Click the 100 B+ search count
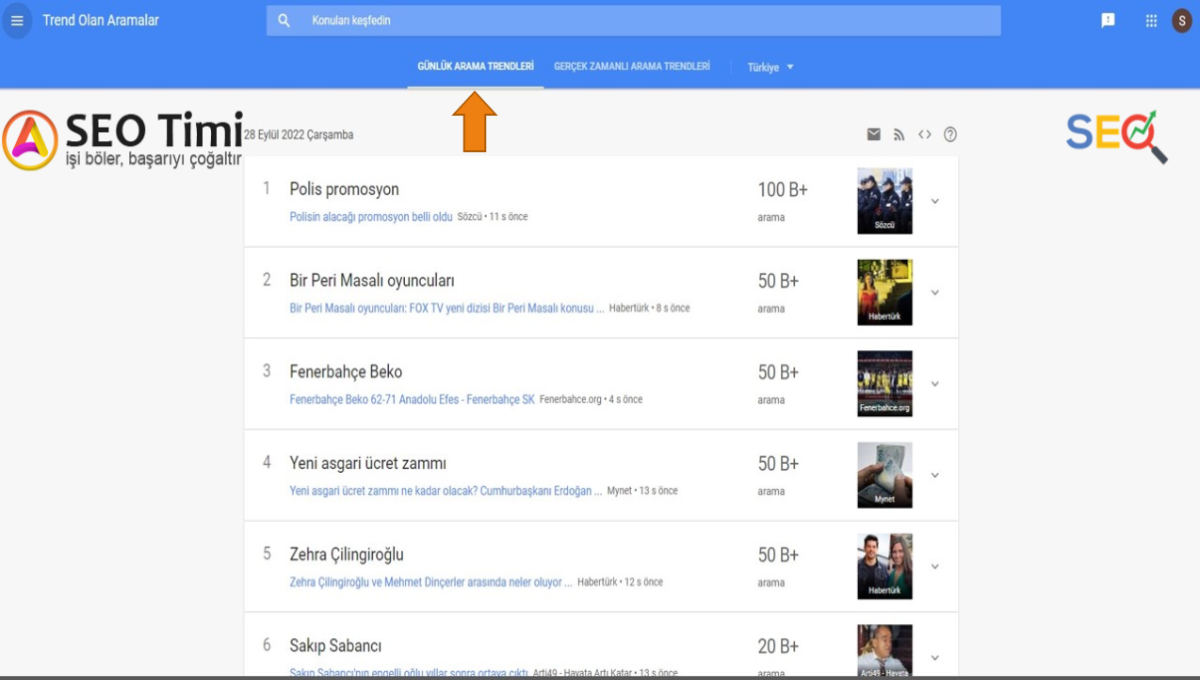Screen dimensions: 1200x680 783,190
